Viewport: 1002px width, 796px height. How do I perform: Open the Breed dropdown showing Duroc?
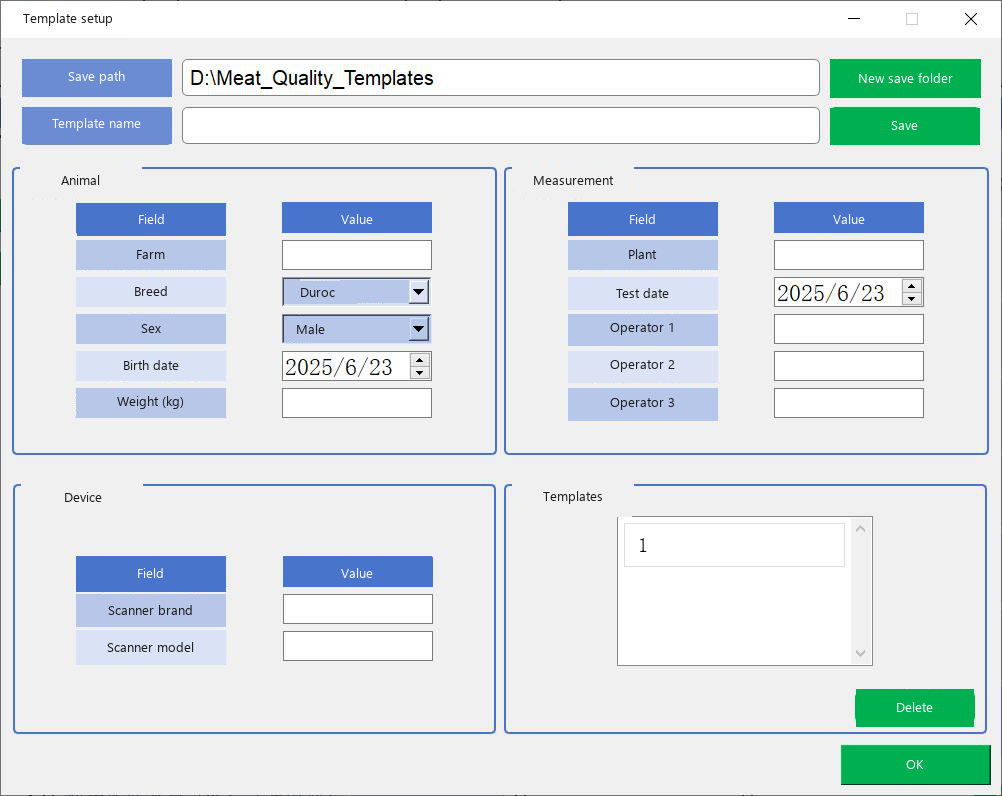click(x=356, y=292)
